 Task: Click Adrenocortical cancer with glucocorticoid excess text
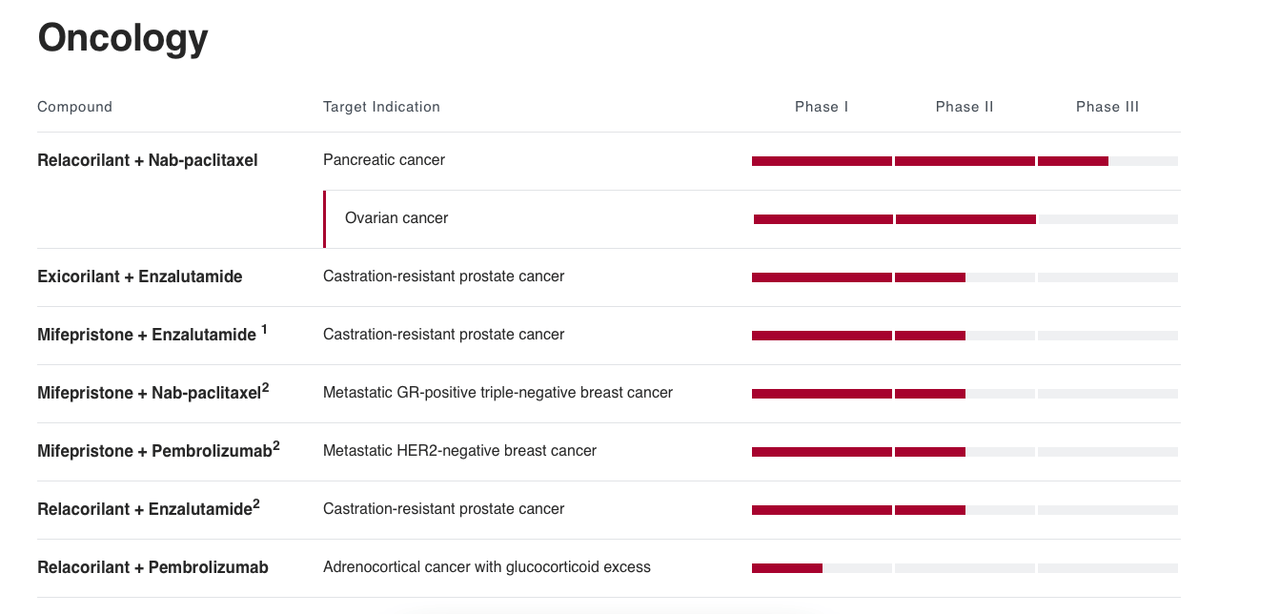pyautogui.click(x=487, y=567)
